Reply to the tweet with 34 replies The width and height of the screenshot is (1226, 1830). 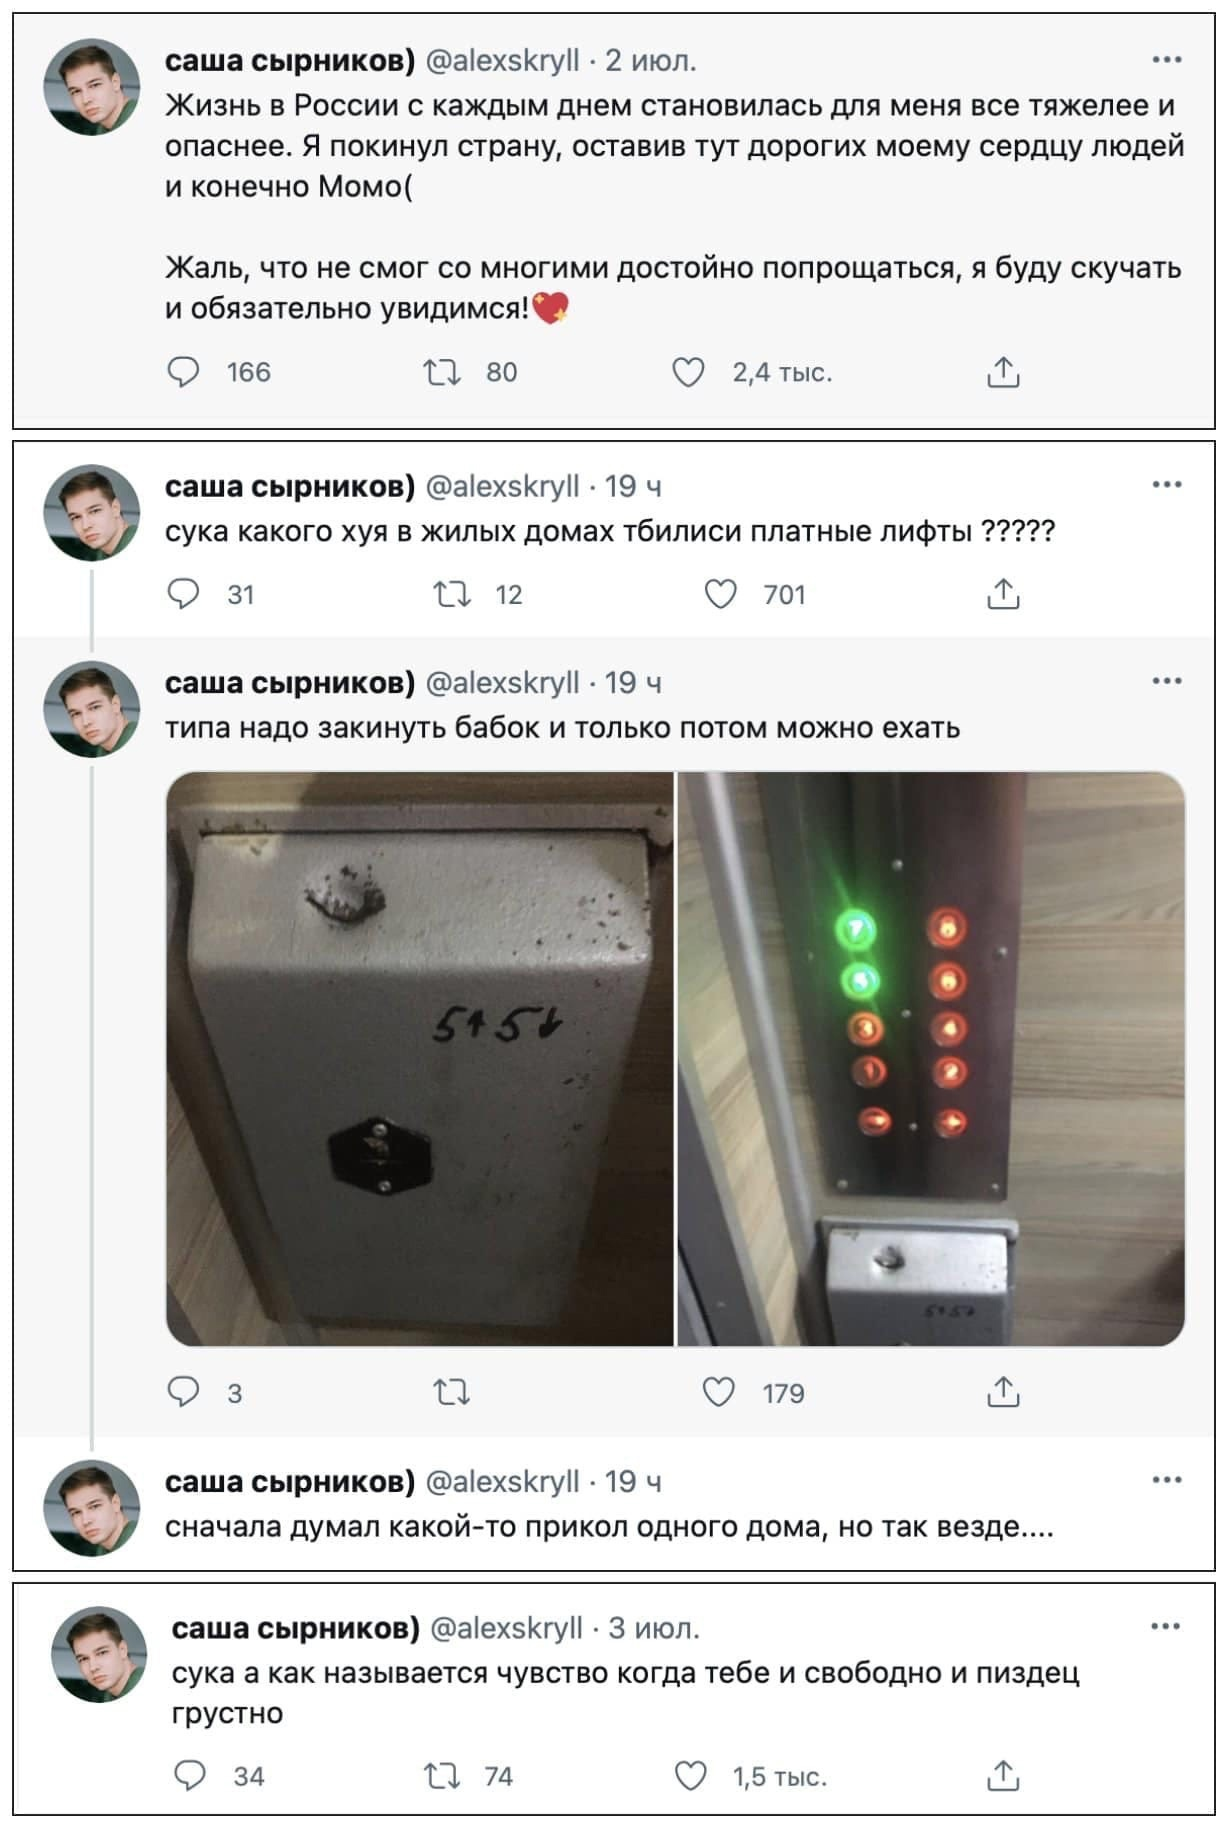[190, 1776]
